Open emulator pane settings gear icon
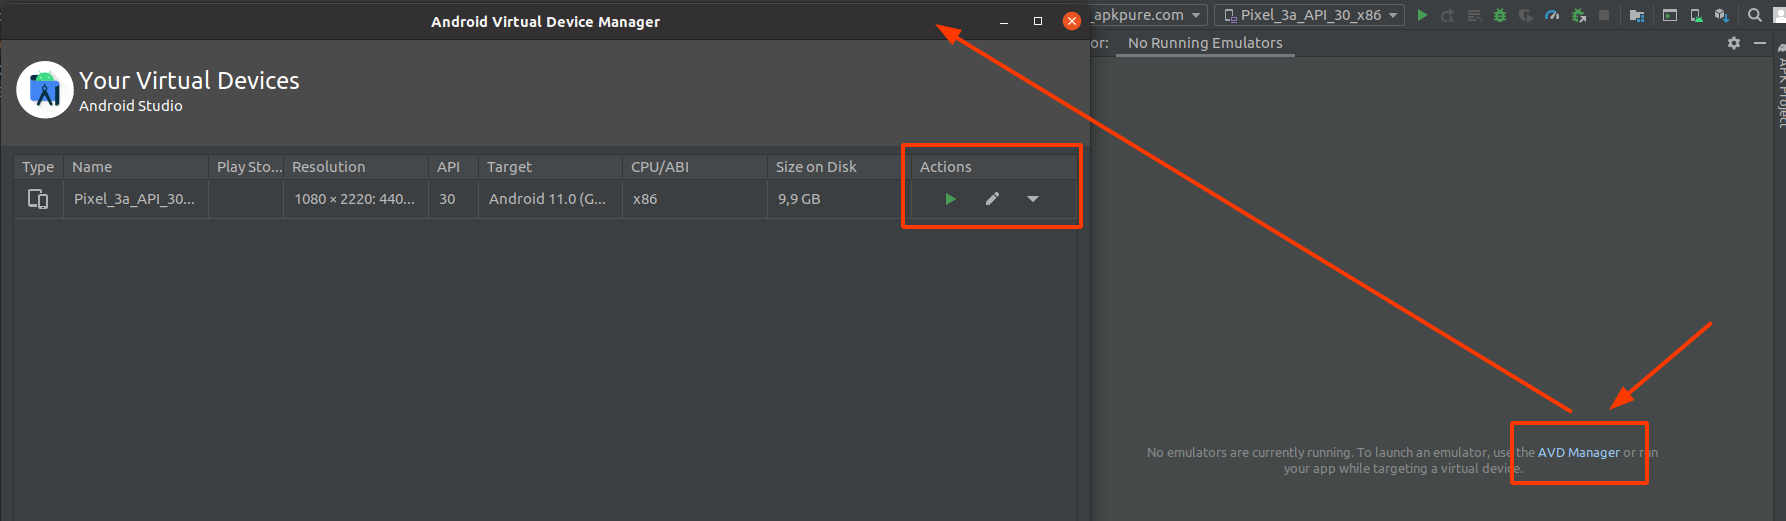The width and height of the screenshot is (1786, 521). [x=1734, y=43]
